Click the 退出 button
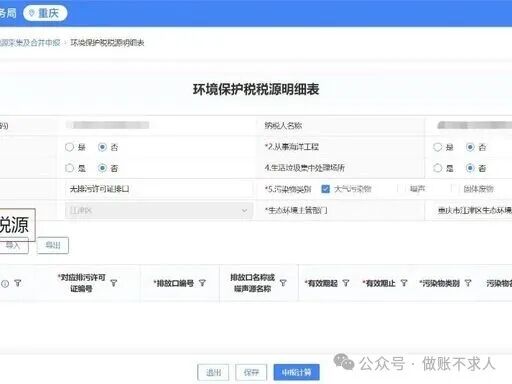 pos(213,372)
